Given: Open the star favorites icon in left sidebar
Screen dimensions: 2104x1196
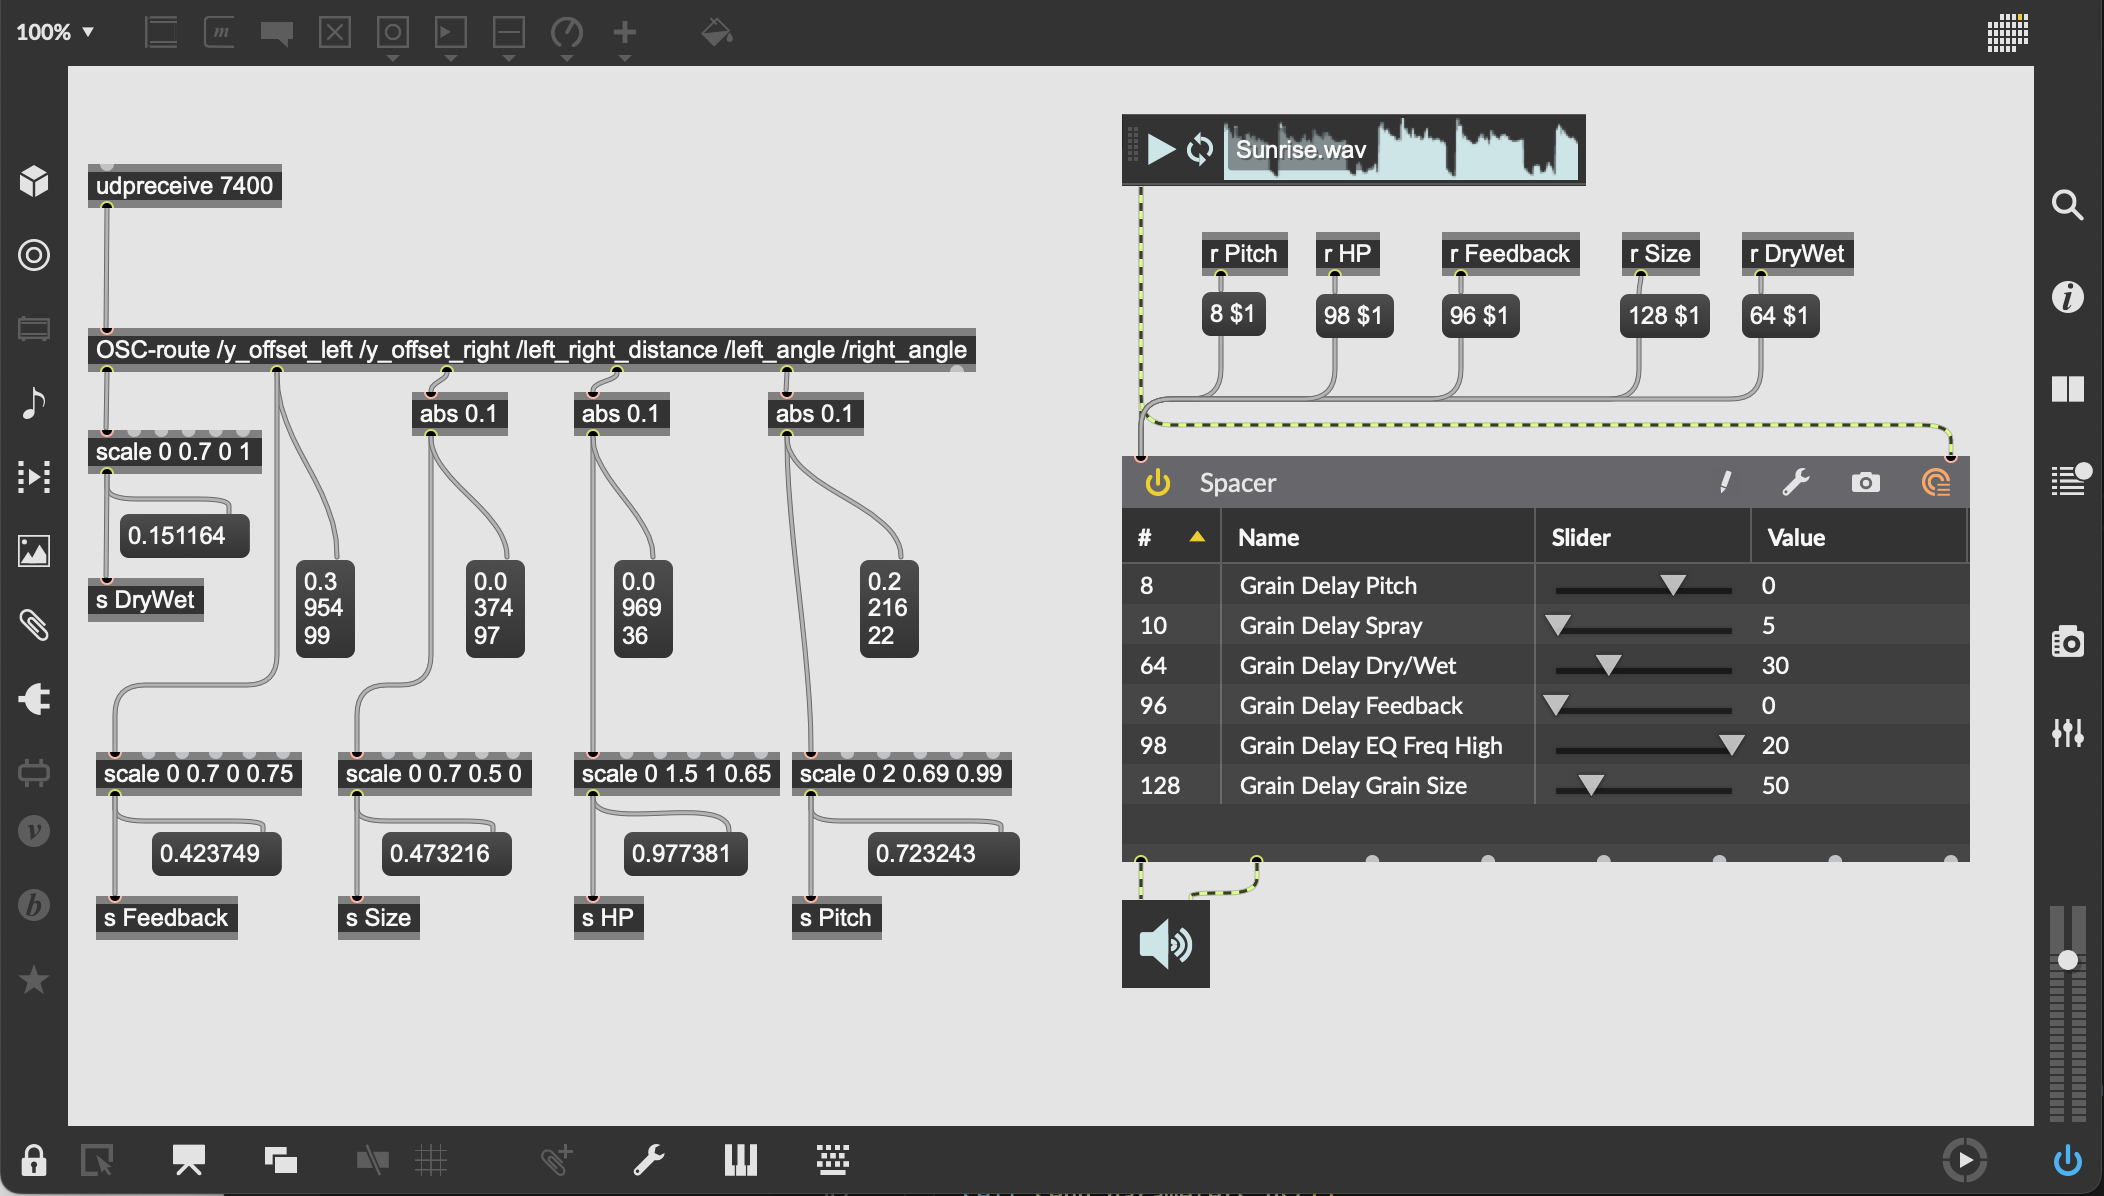Looking at the screenshot, I should (34, 979).
